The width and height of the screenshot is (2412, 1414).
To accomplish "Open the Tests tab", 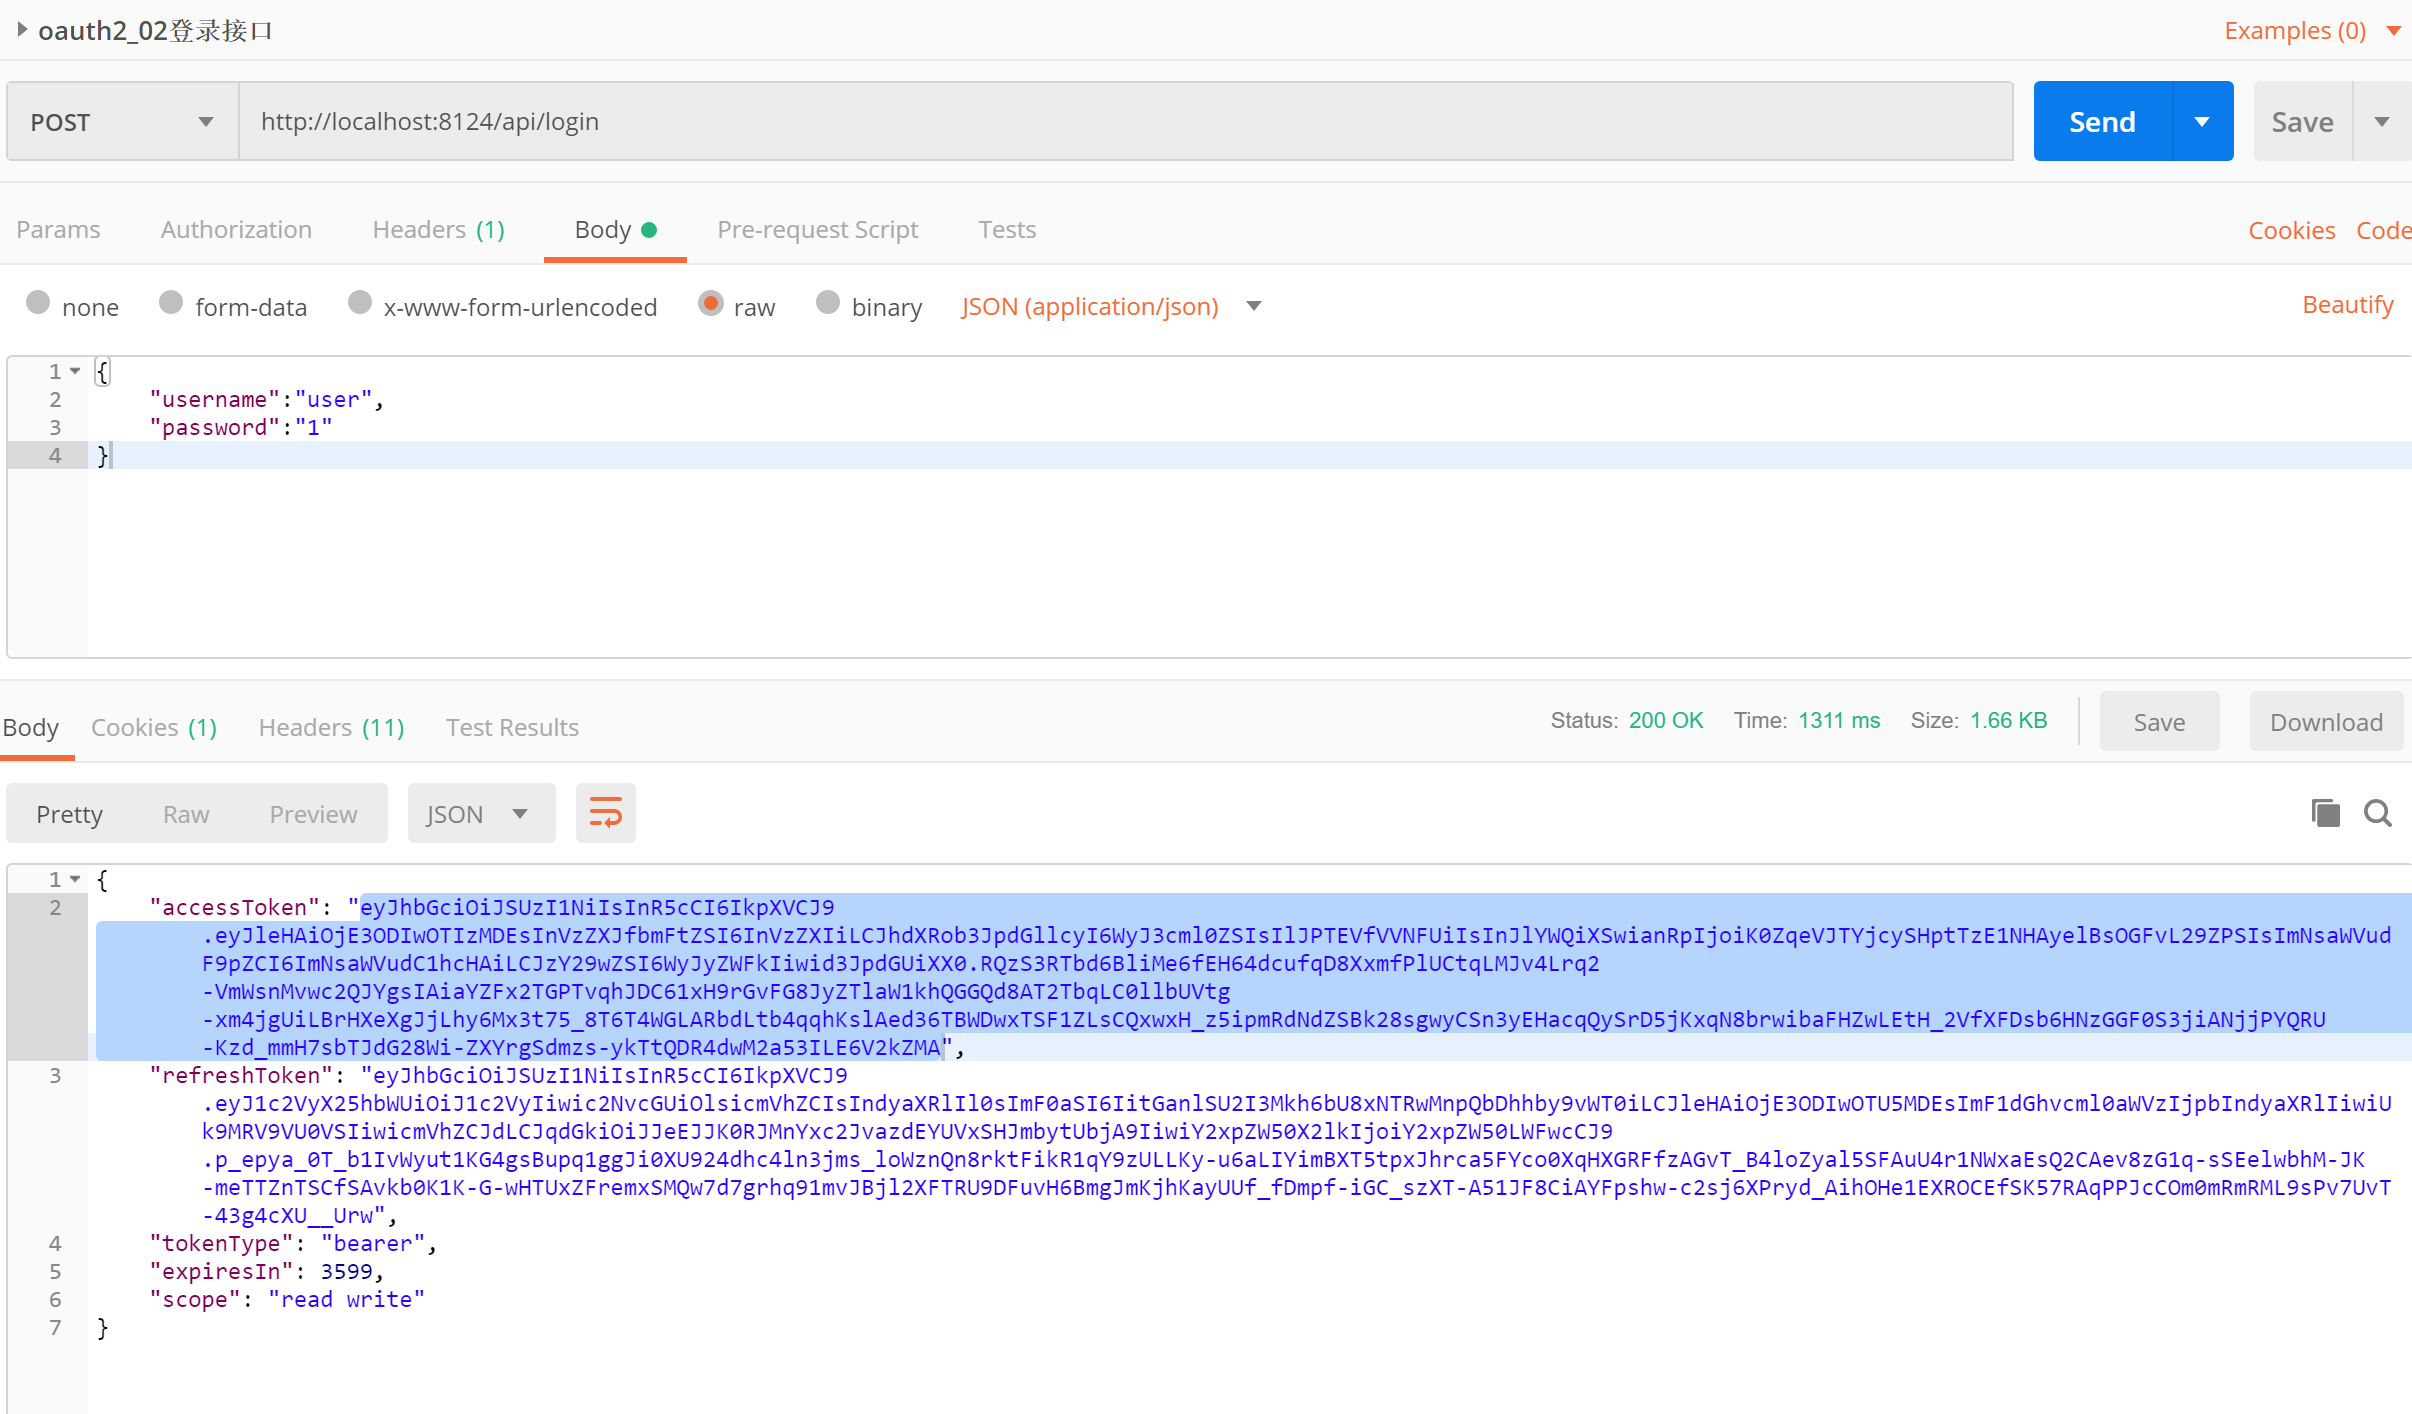I will tap(1006, 229).
